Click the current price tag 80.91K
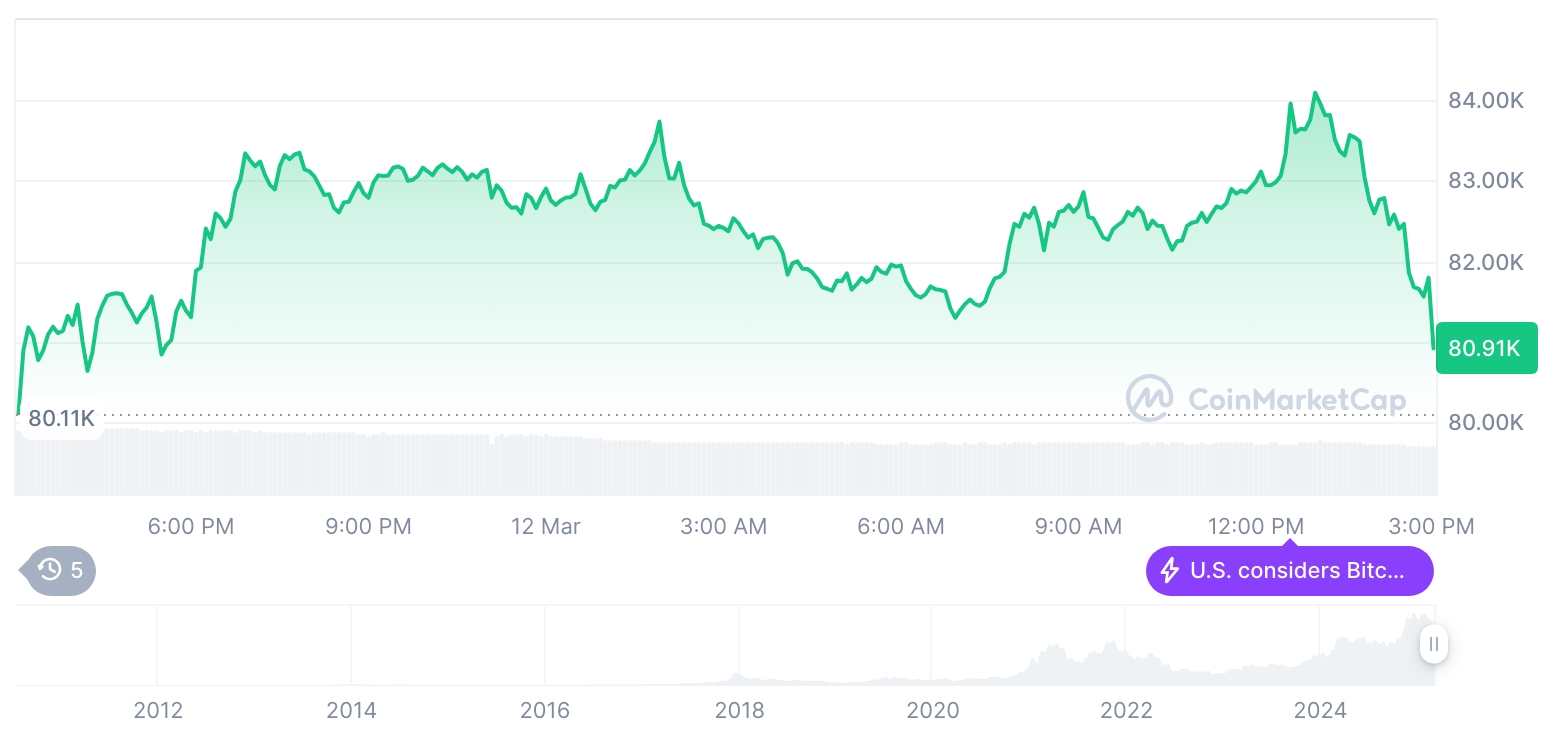The image size is (1566, 732). pos(1485,348)
